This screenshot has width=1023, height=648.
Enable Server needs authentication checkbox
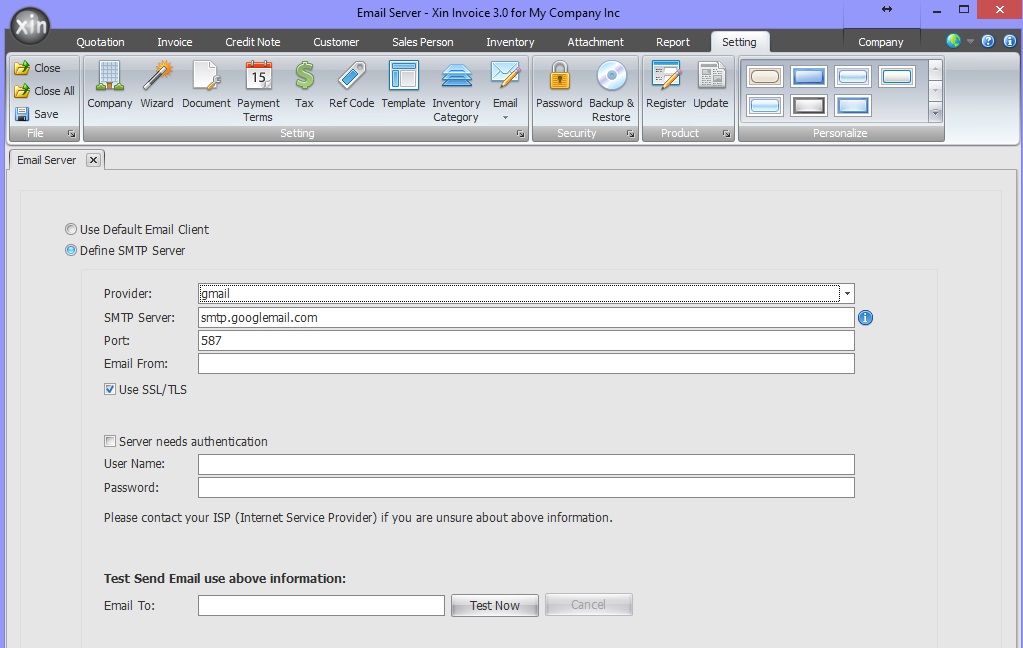(x=110, y=442)
